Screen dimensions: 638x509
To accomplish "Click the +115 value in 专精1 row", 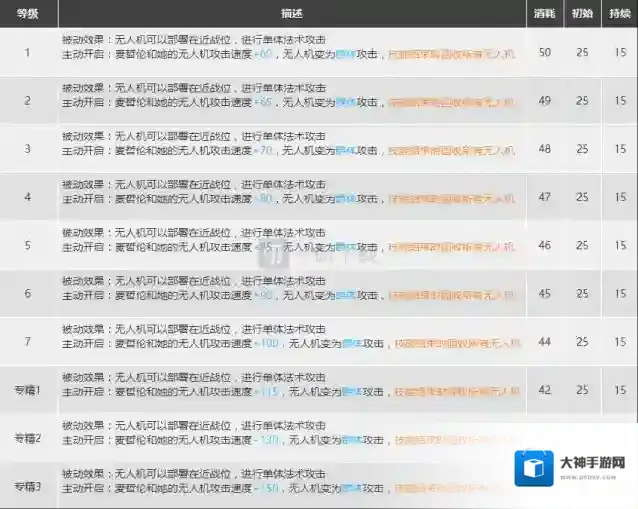I will click(x=268, y=392).
